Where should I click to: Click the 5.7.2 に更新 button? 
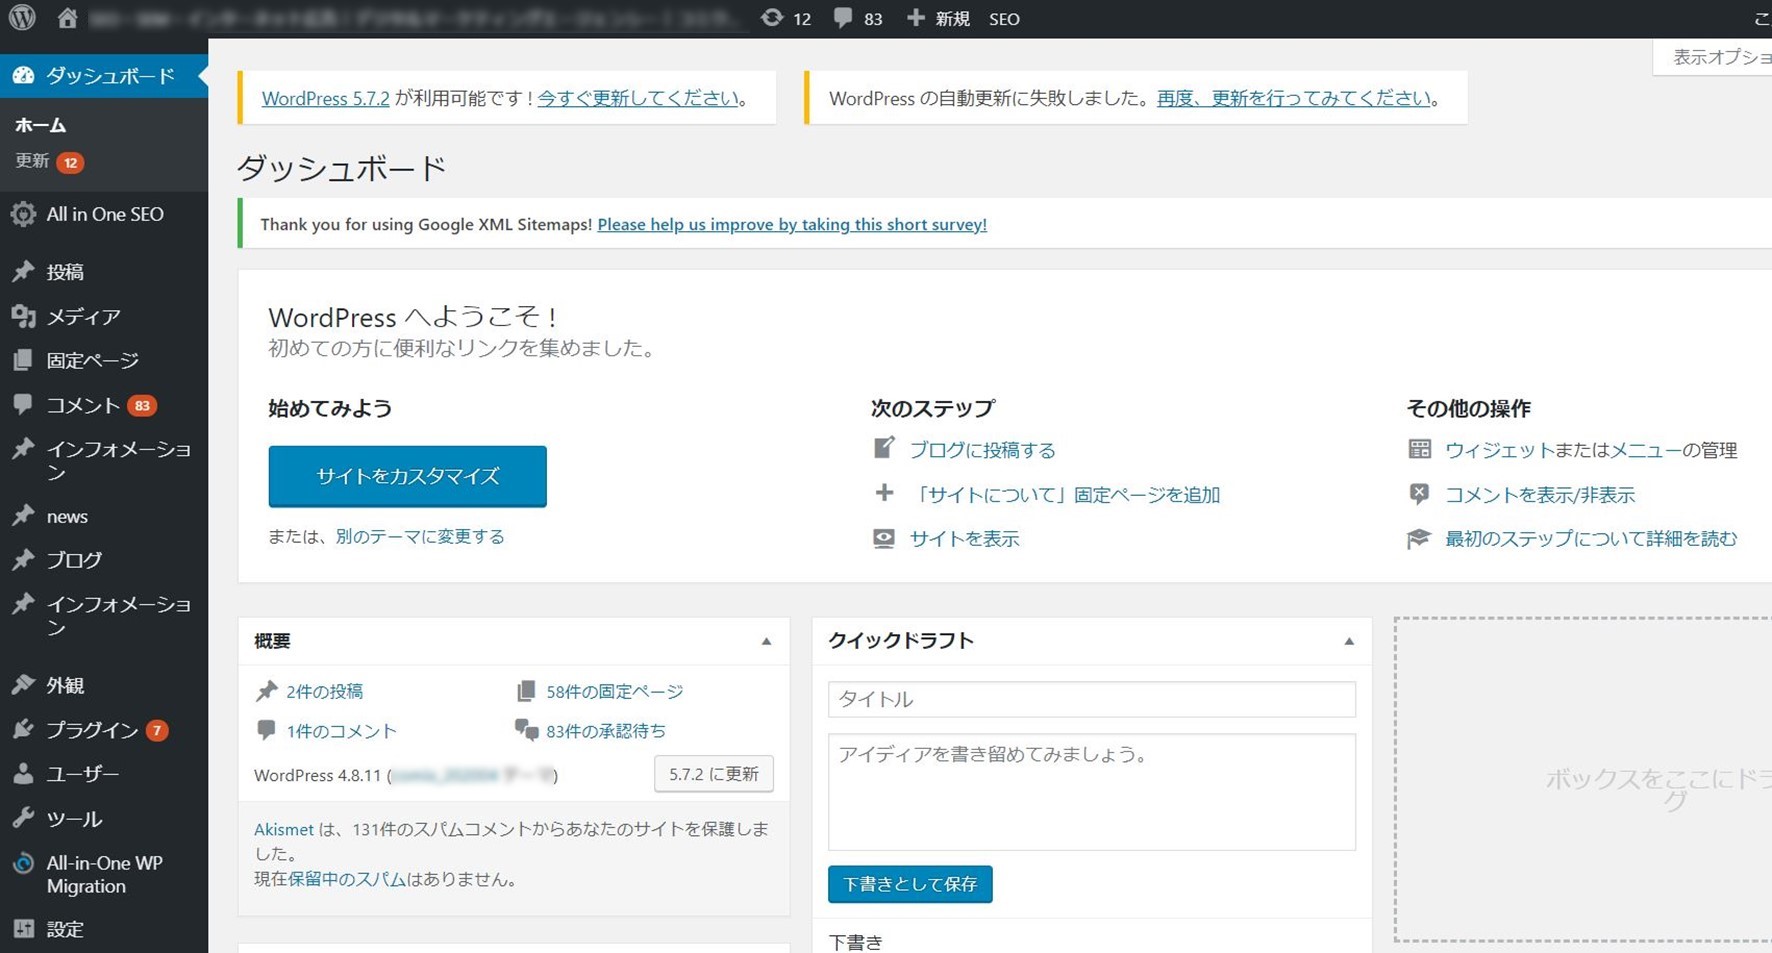(714, 774)
